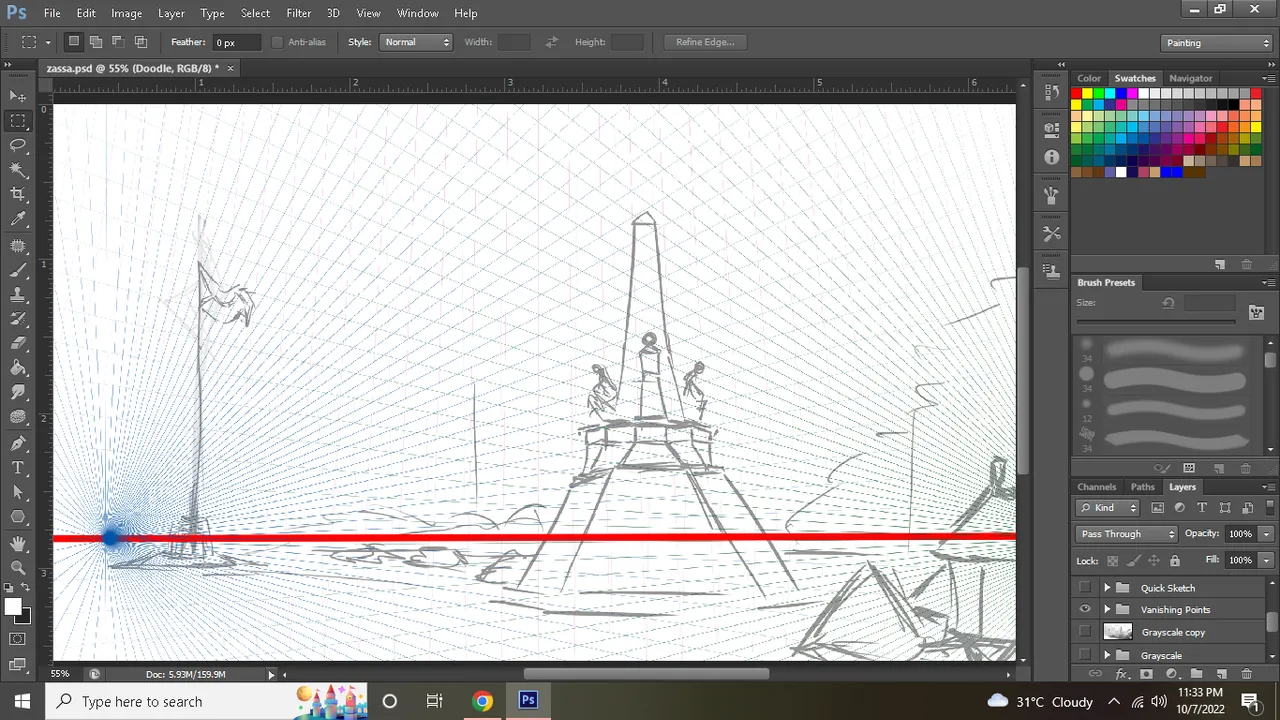Viewport: 1280px width, 720px height.
Task: Switch to the Paths tab
Action: coord(1142,487)
